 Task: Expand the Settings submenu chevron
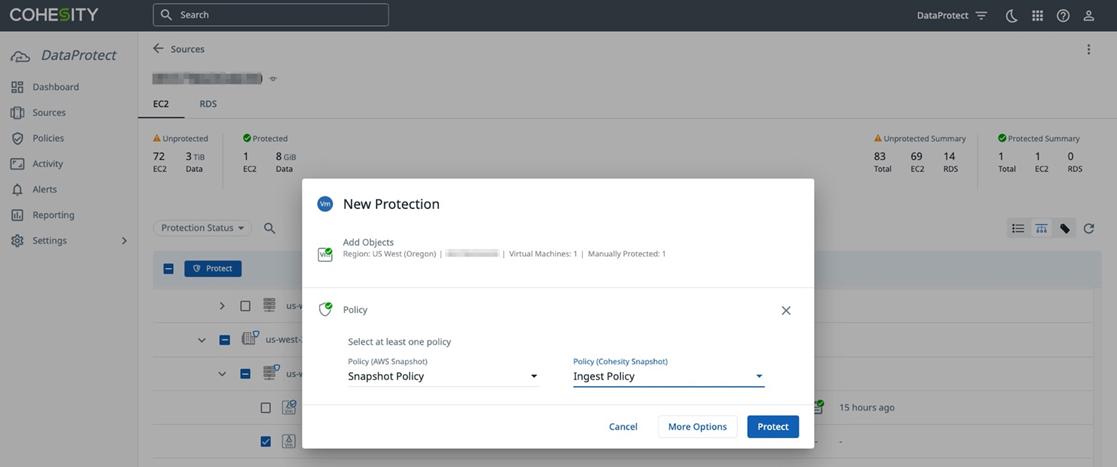point(124,241)
